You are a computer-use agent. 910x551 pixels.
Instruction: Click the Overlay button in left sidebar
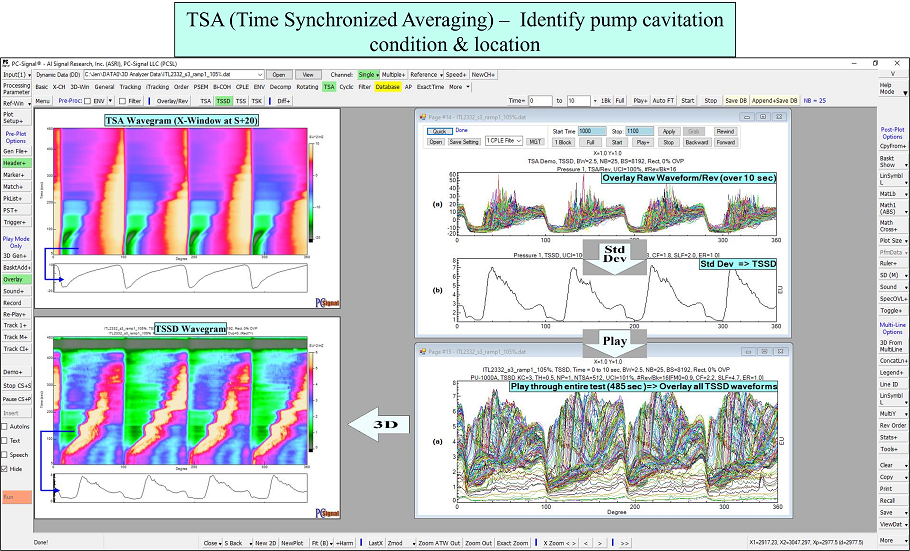coord(14,279)
